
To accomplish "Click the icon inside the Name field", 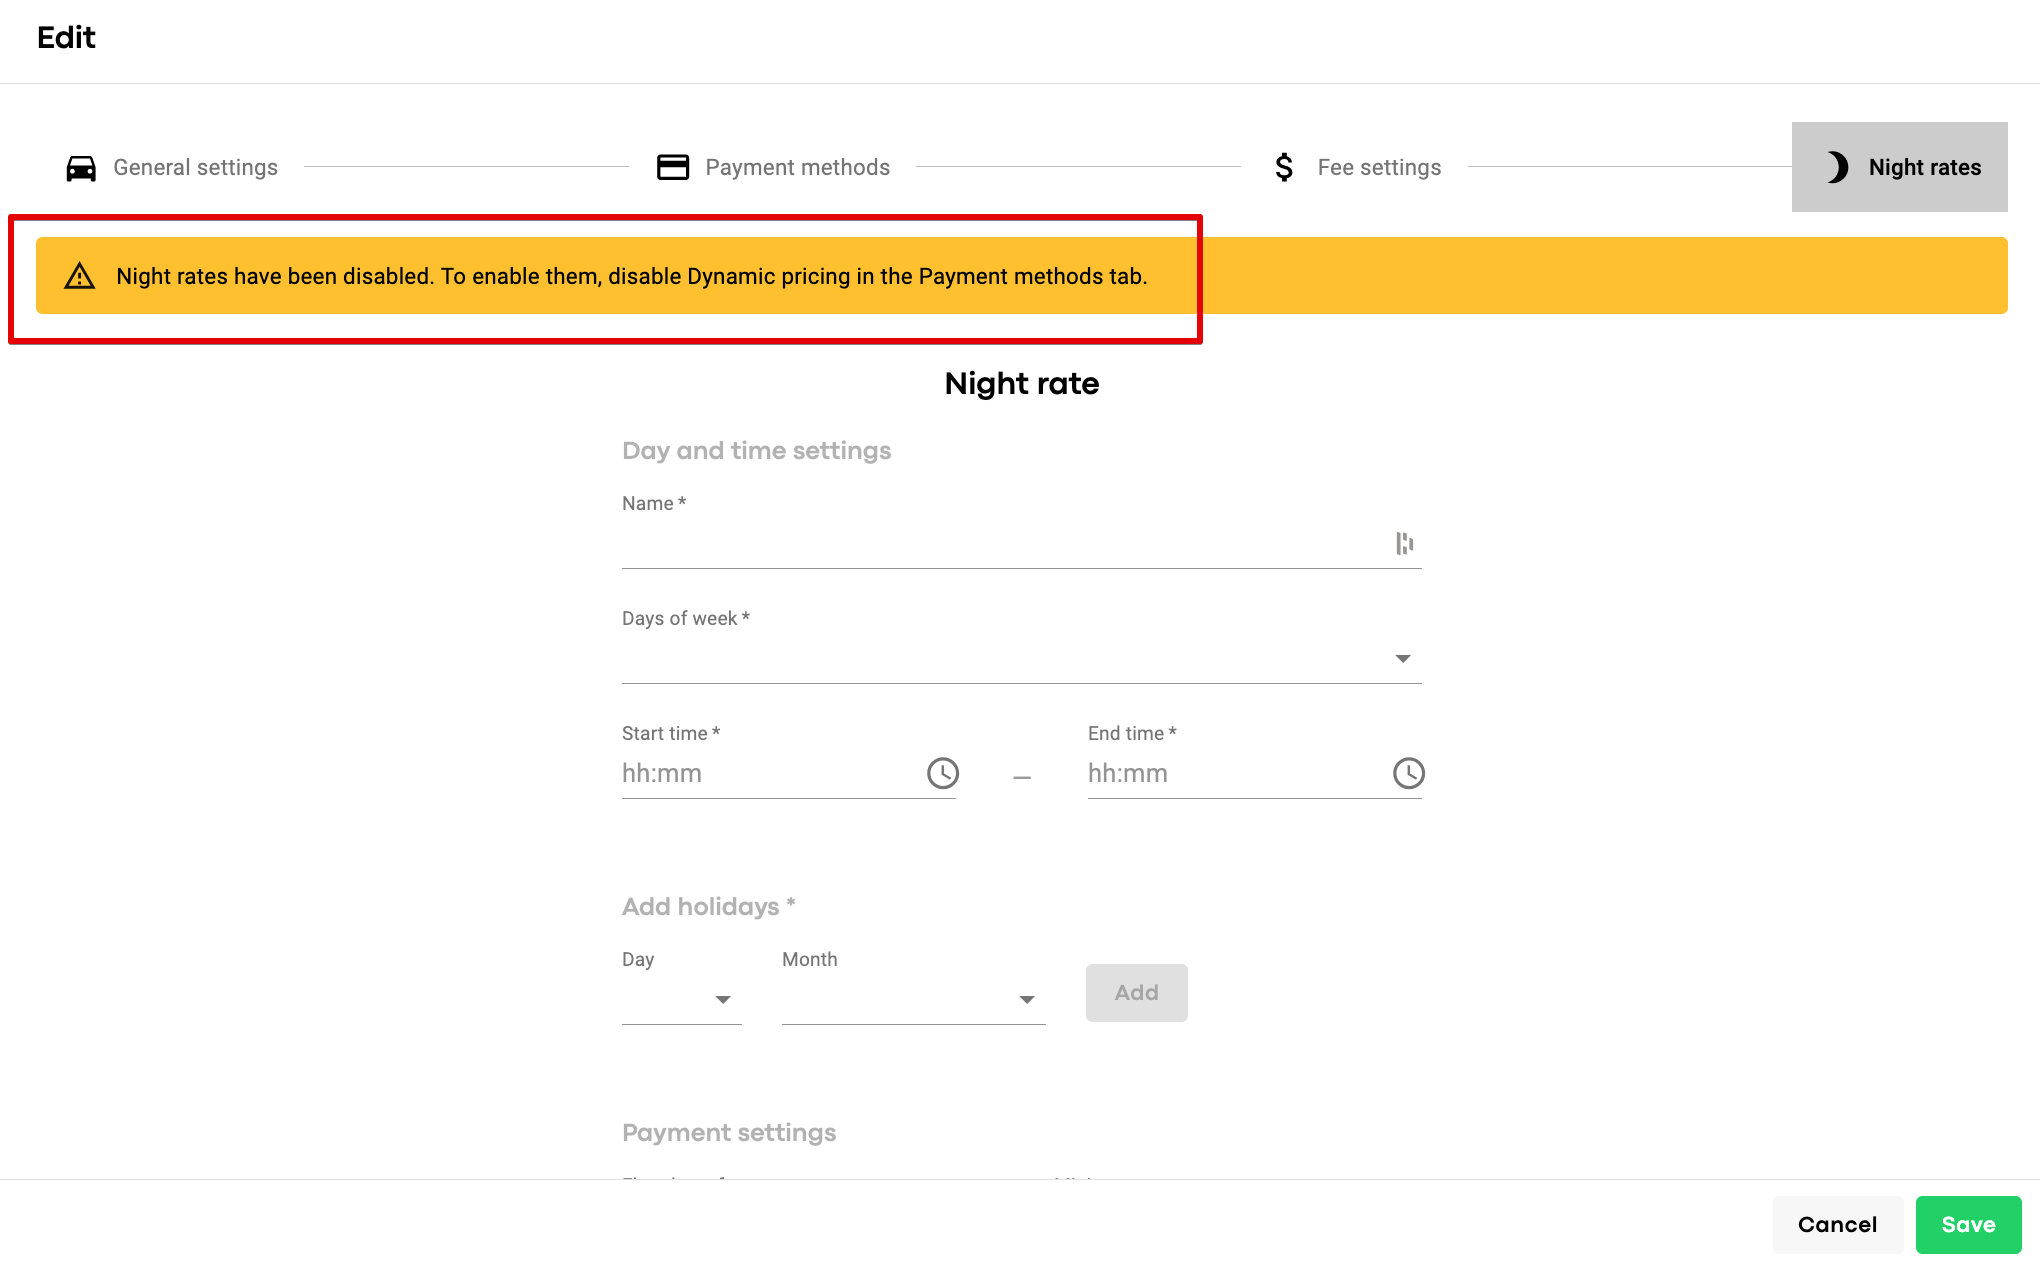I will [1404, 543].
